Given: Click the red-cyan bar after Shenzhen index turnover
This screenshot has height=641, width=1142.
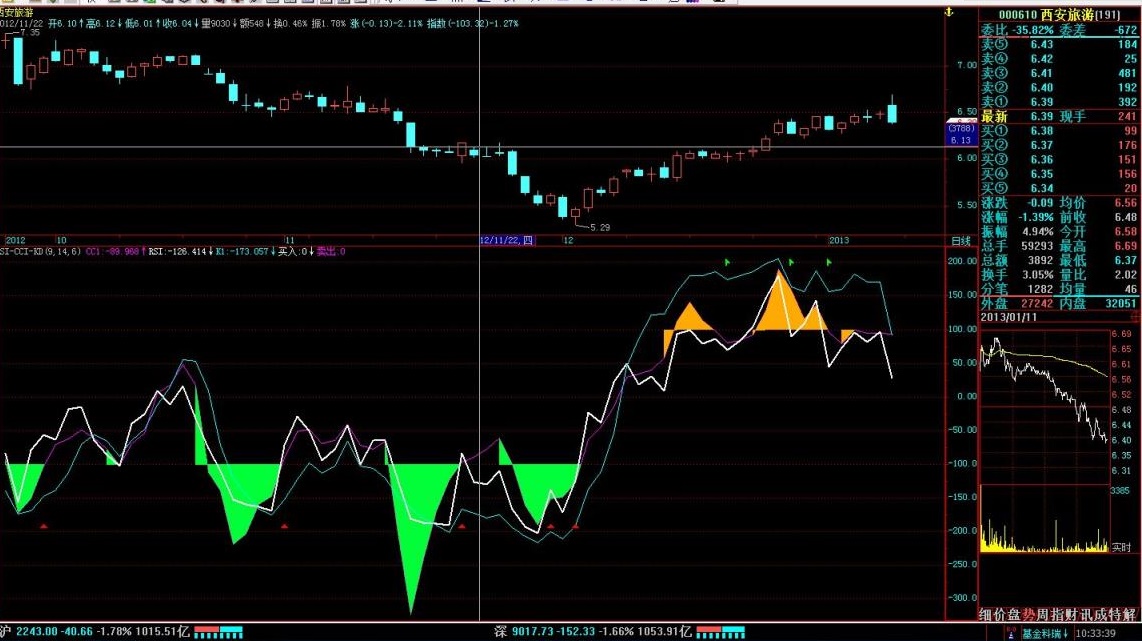Looking at the screenshot, I should [720, 632].
